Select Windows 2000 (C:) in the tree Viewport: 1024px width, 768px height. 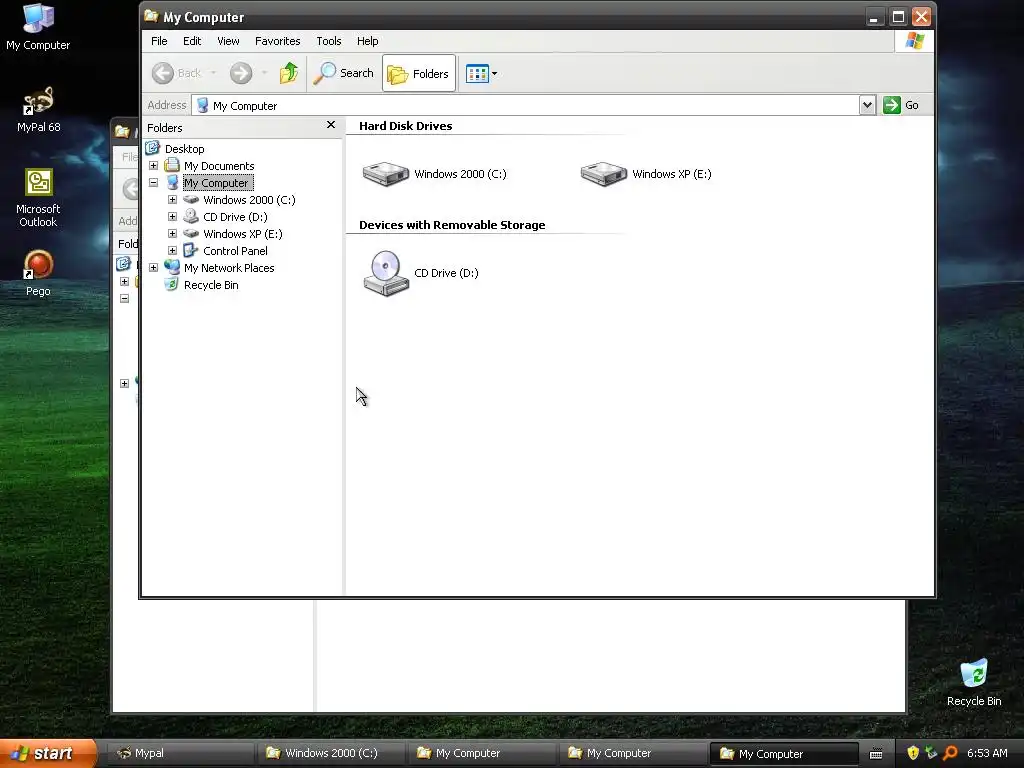249,200
